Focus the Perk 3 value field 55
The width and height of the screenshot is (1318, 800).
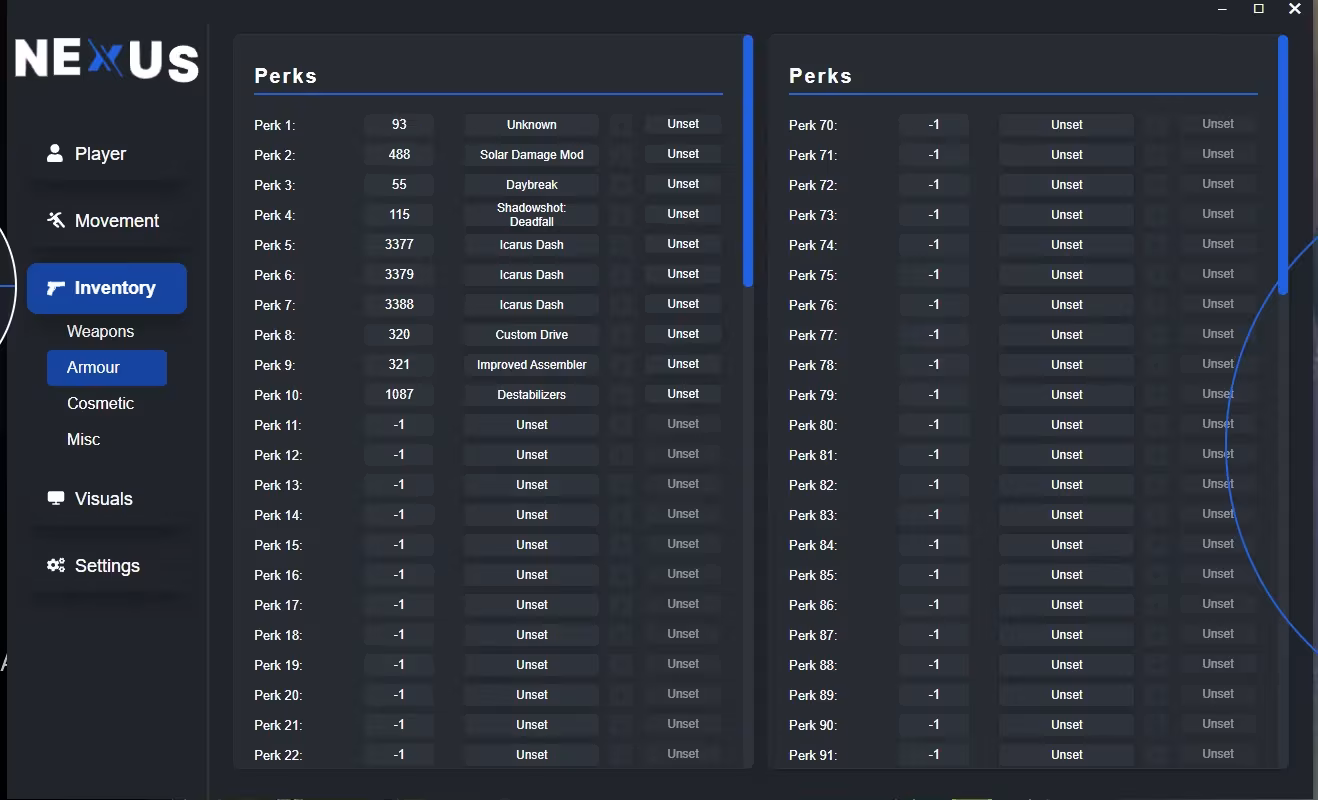[399, 184]
